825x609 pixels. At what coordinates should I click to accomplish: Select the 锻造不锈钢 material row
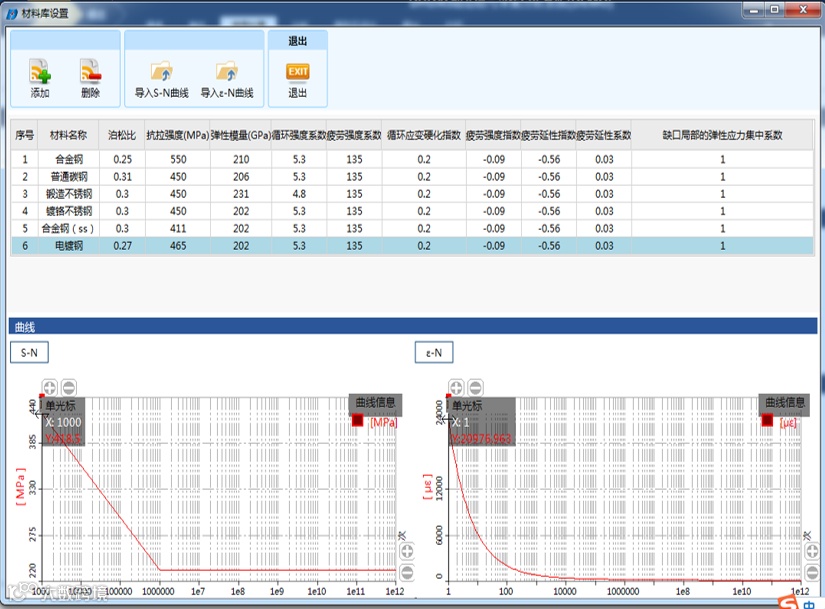(412, 194)
